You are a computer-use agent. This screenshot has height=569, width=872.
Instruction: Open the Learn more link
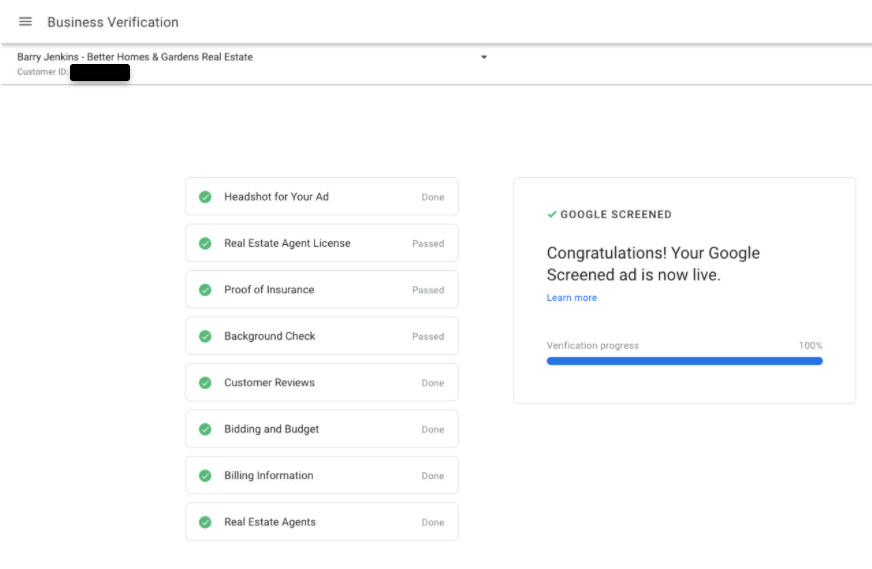pos(571,298)
